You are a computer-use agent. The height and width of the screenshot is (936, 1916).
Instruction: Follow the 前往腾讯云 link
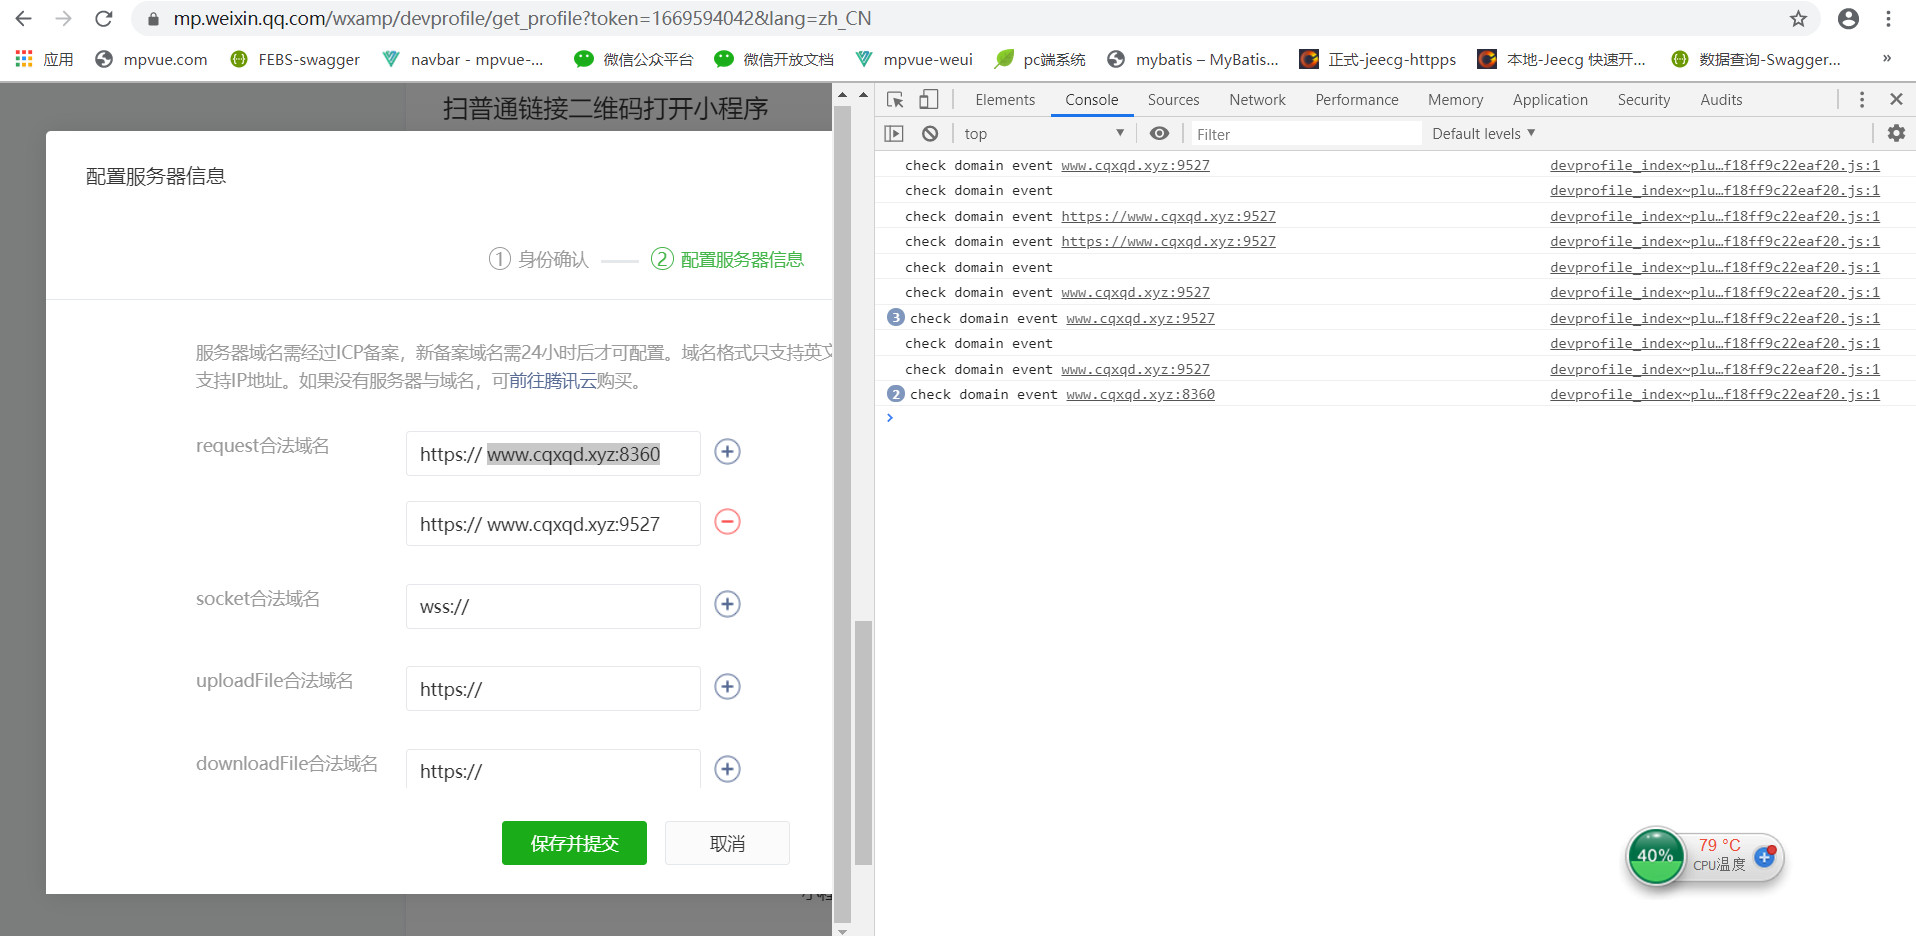click(x=553, y=381)
